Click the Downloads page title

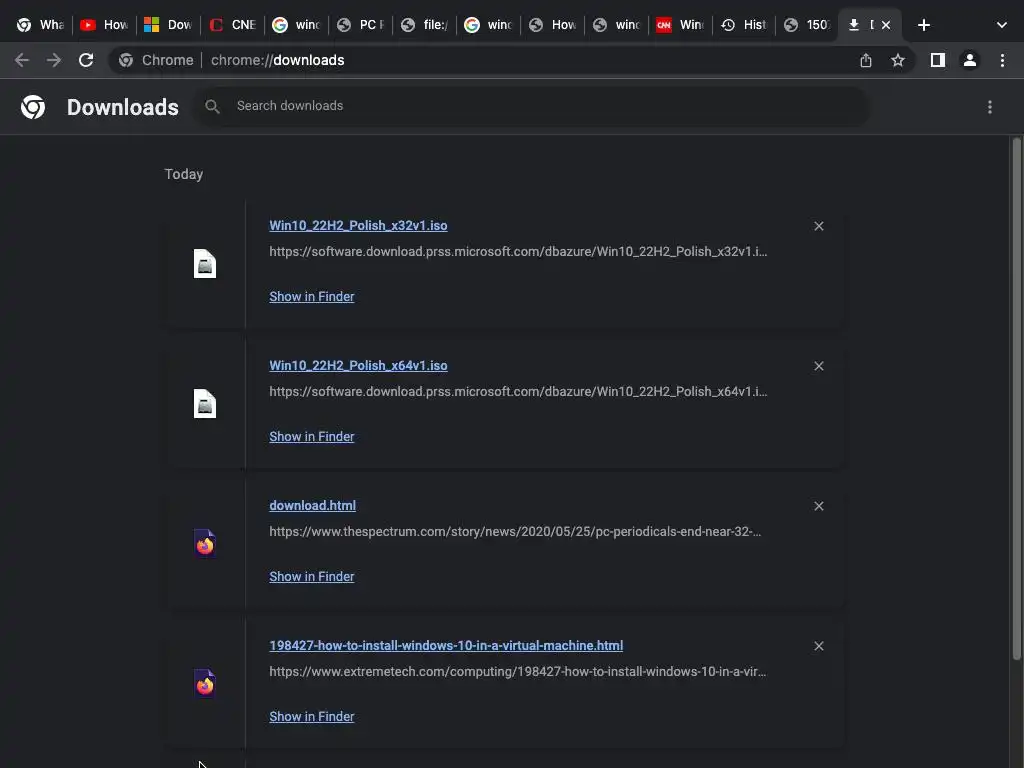pyautogui.click(x=123, y=107)
